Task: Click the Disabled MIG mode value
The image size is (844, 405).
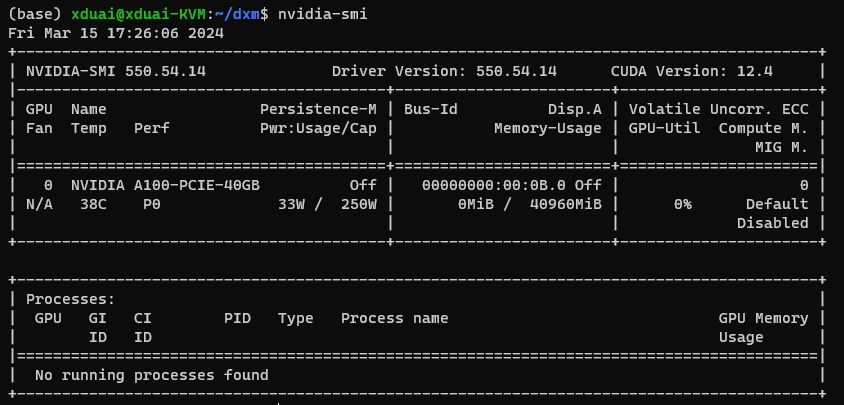Action: coord(772,223)
